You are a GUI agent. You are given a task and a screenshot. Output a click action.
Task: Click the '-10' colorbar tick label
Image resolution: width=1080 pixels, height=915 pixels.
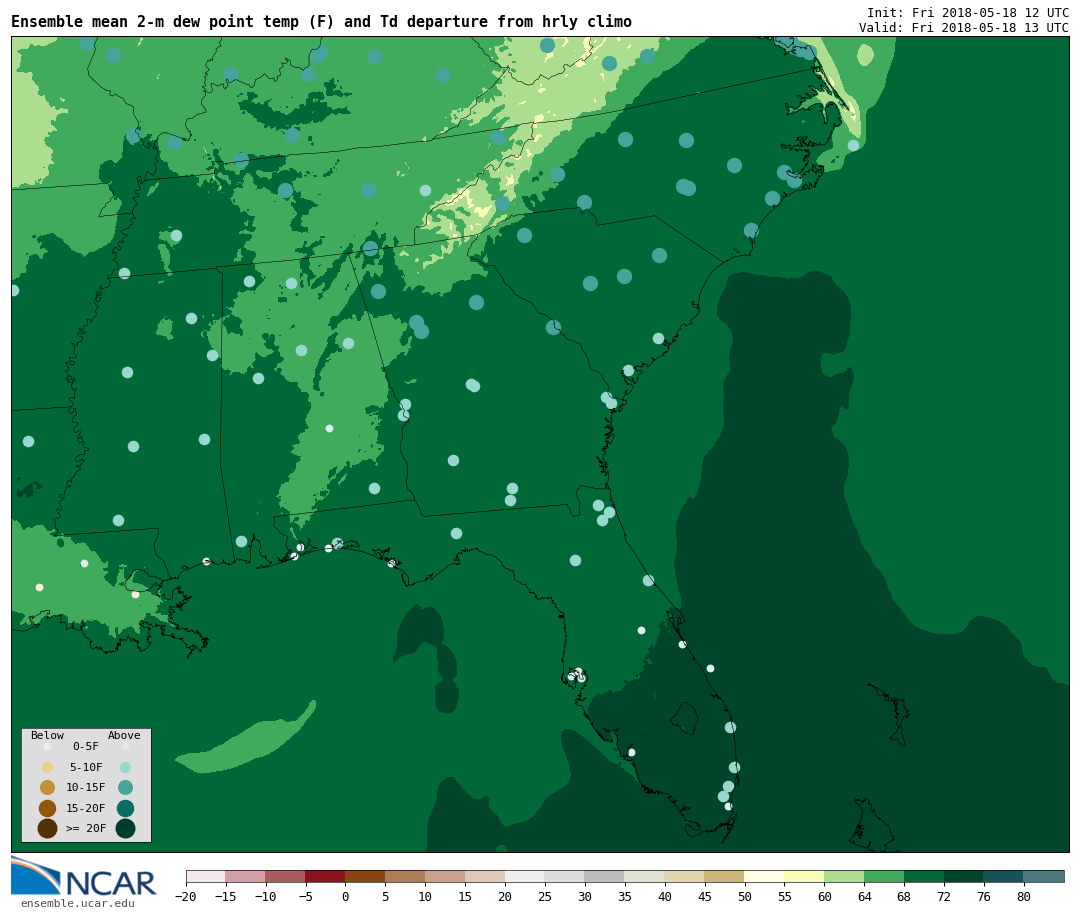click(x=265, y=896)
